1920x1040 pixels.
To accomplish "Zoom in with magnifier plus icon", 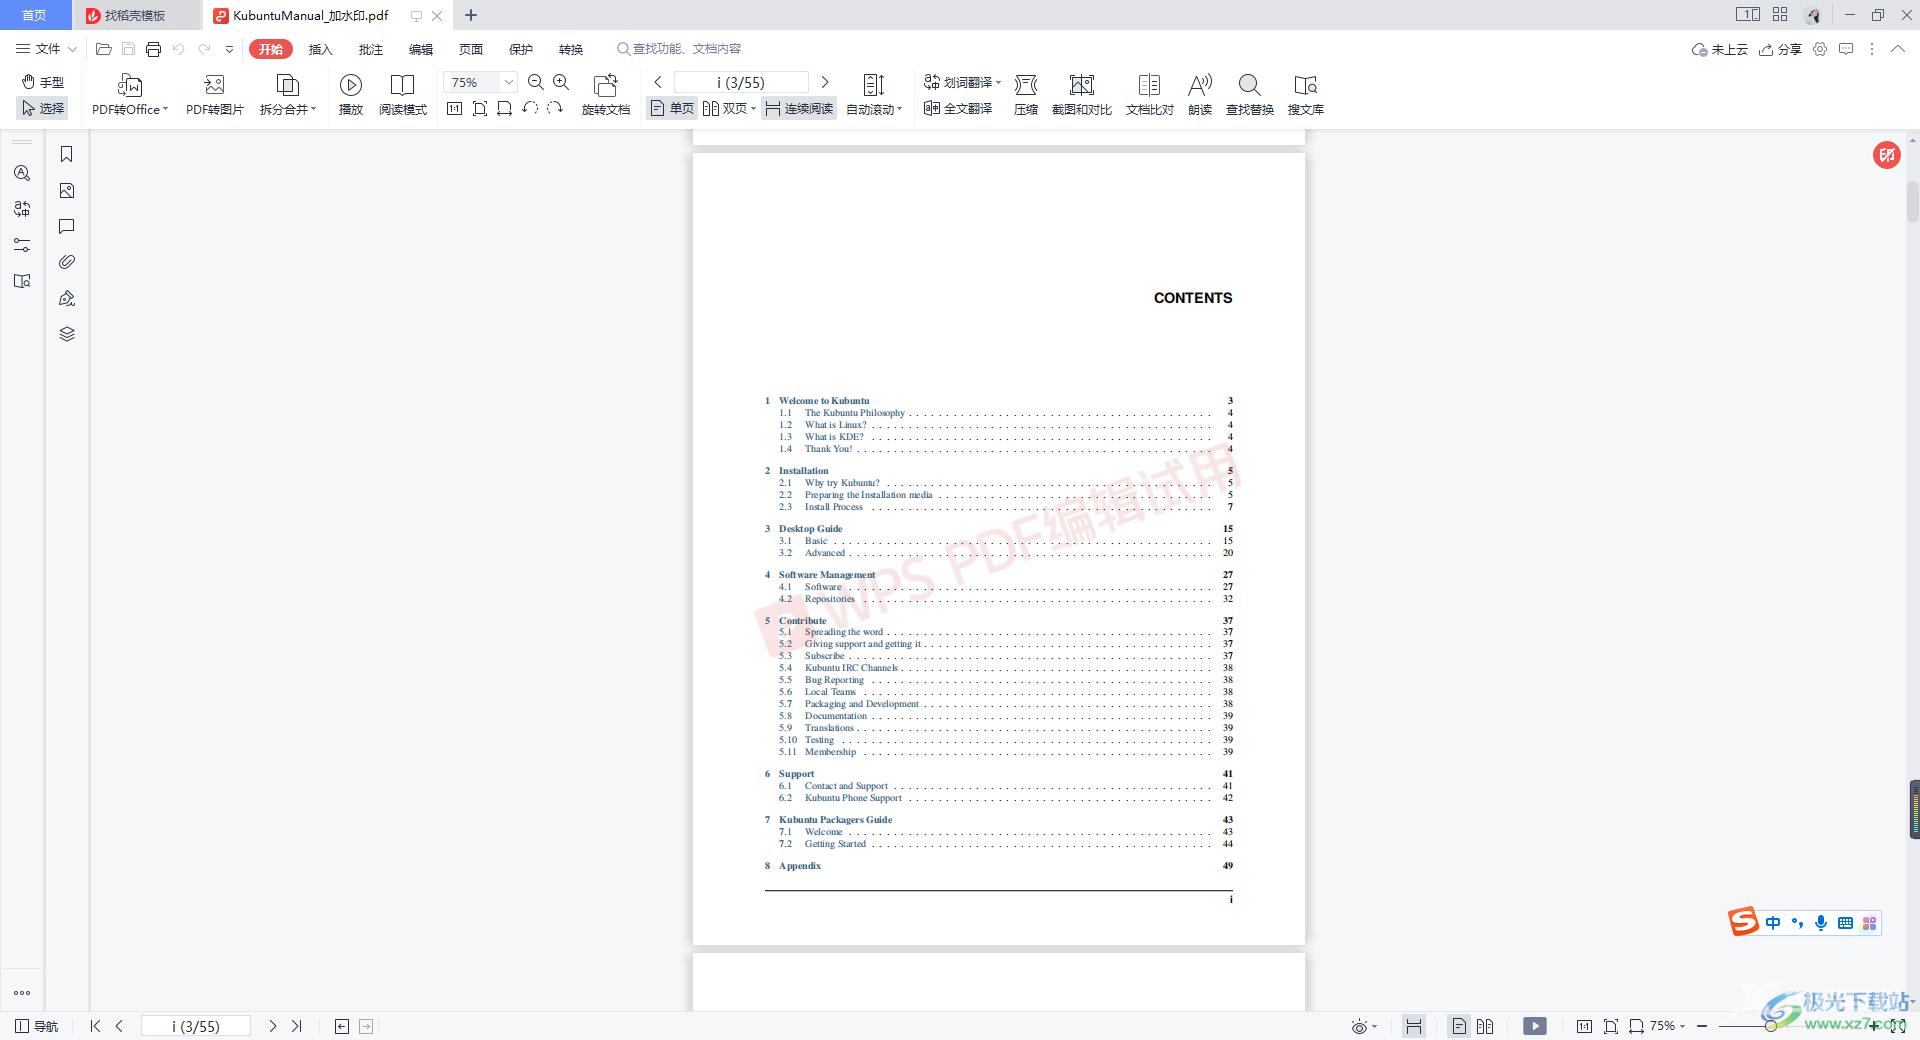I will point(561,82).
